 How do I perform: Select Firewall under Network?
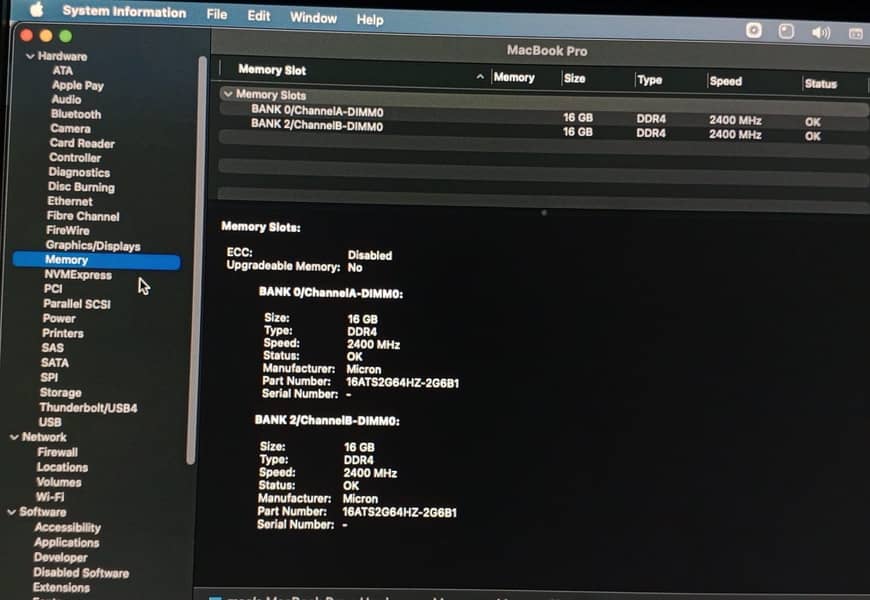pyautogui.click(x=57, y=452)
